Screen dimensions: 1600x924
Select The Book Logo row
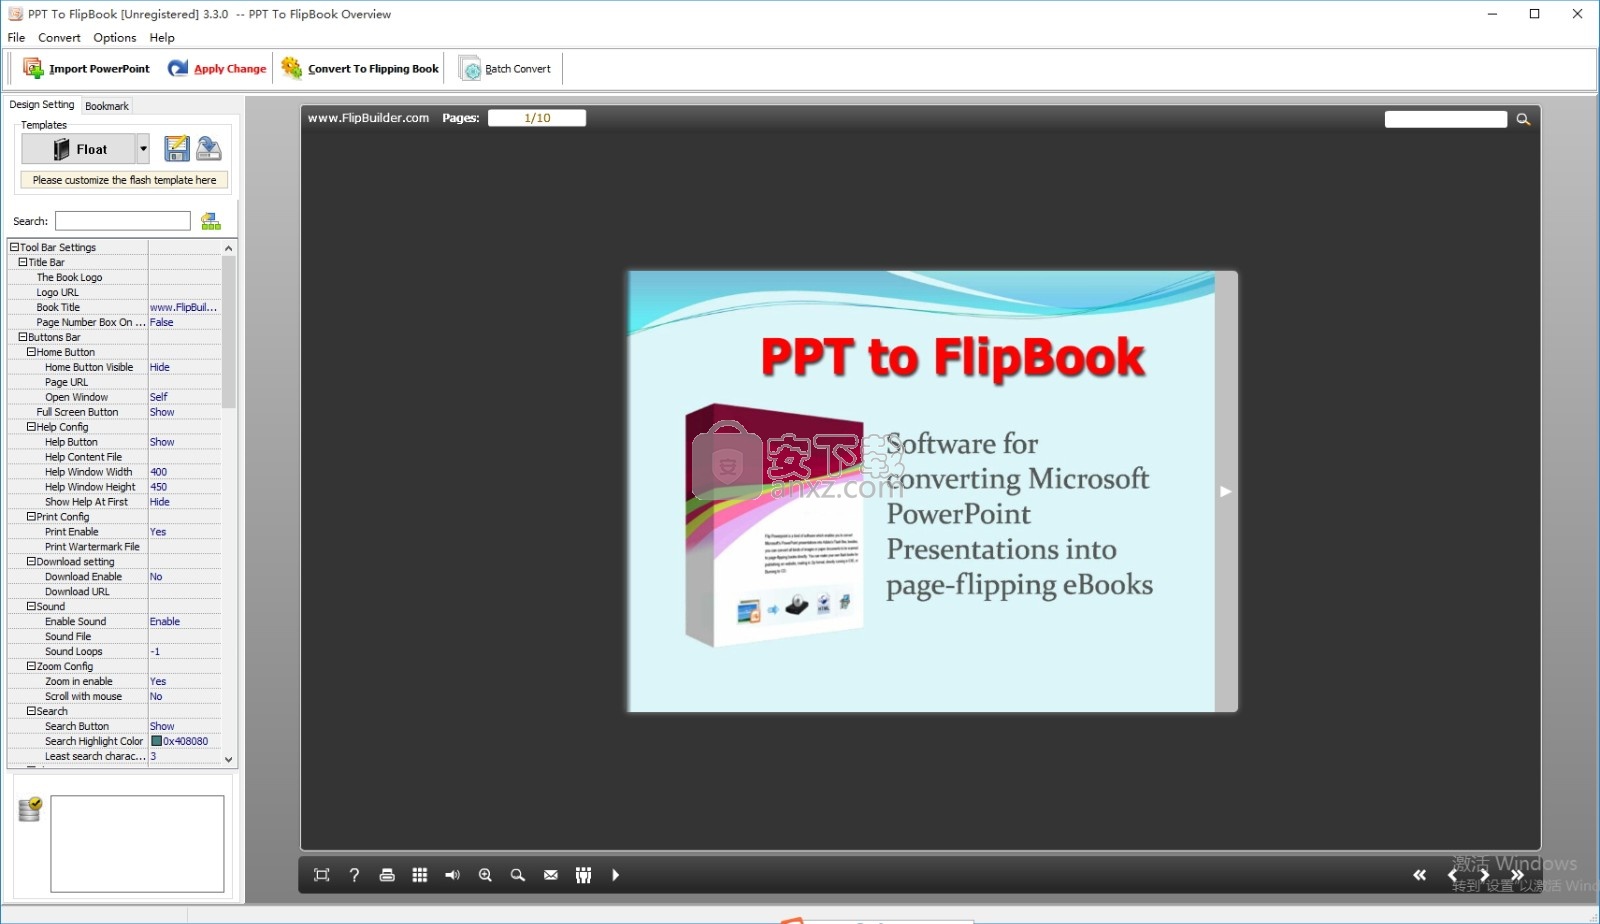(115, 277)
